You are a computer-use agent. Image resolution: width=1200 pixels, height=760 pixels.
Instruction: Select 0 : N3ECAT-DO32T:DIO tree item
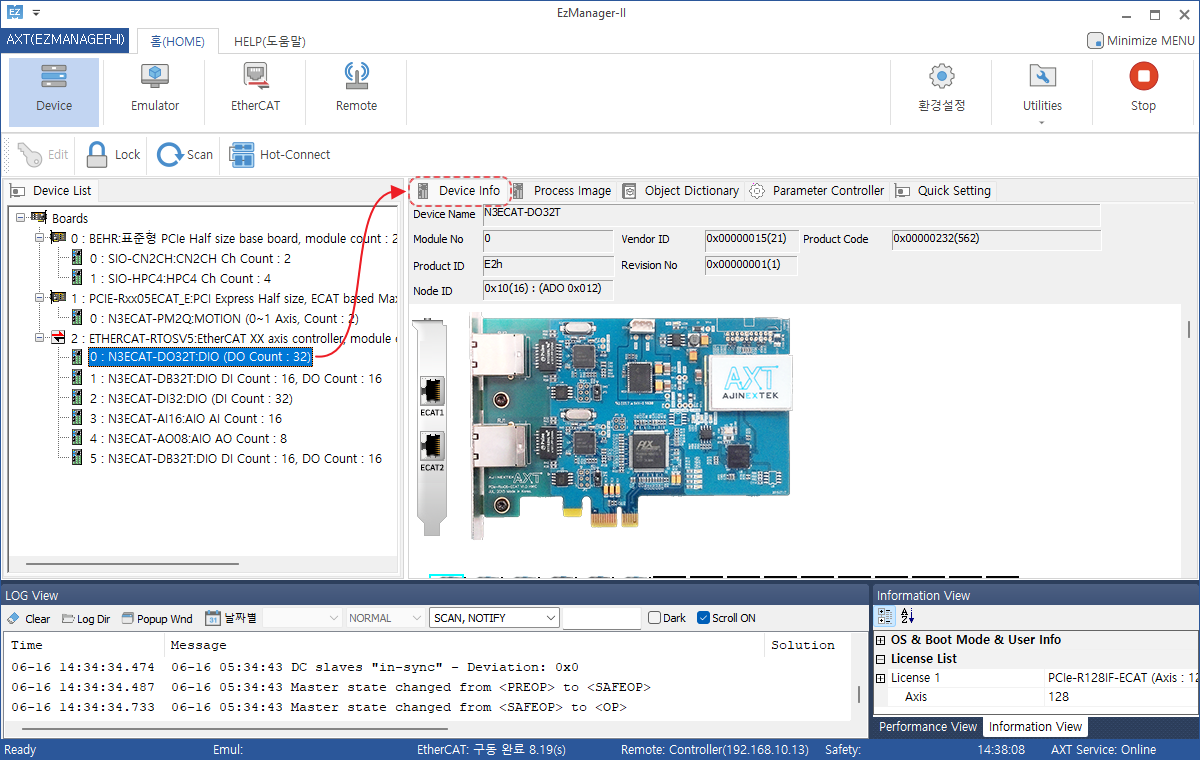pos(200,358)
